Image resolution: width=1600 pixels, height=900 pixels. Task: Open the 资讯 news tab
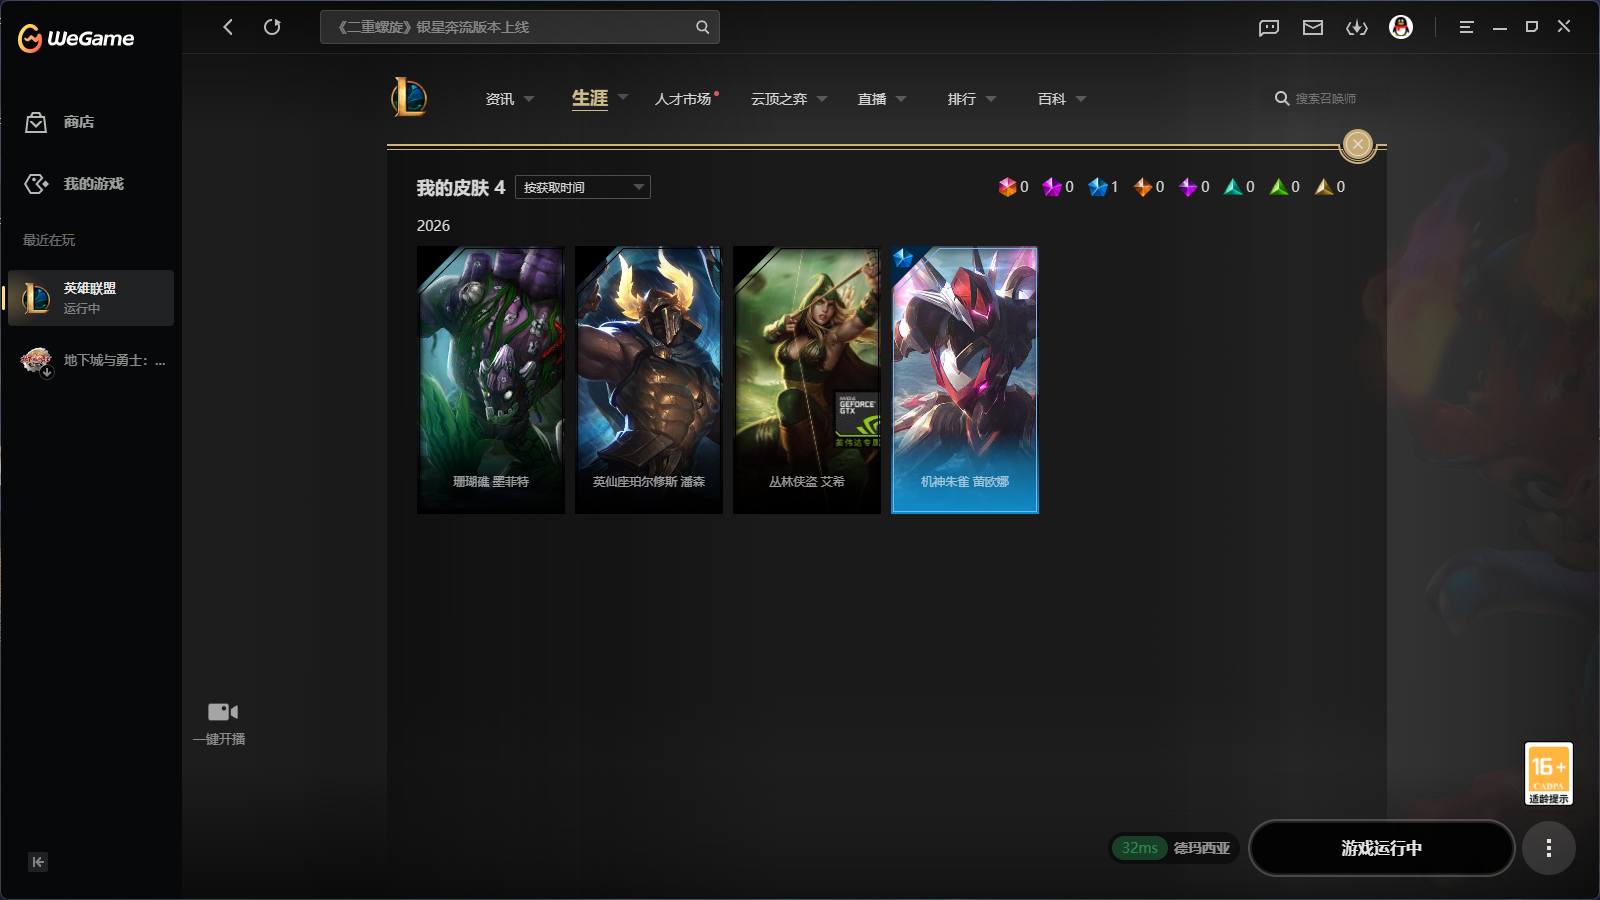click(x=500, y=99)
